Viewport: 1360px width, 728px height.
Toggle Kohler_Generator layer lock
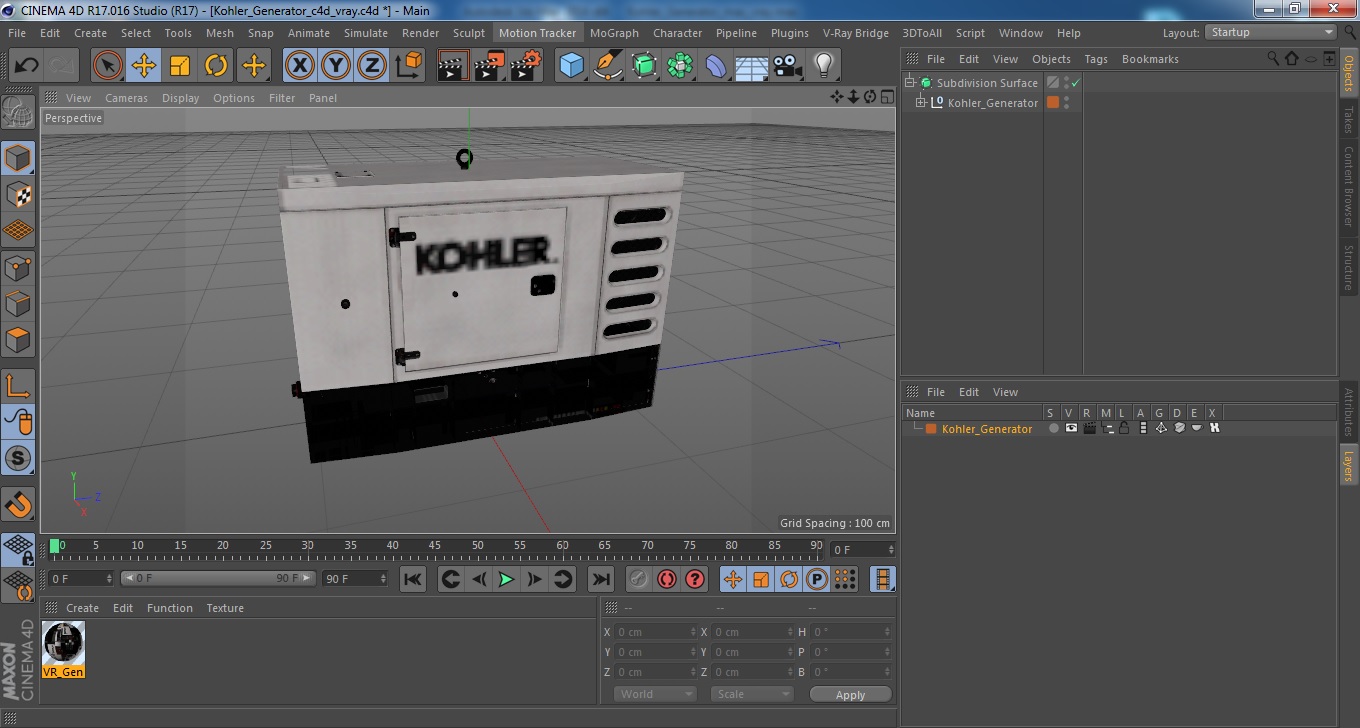[1124, 428]
